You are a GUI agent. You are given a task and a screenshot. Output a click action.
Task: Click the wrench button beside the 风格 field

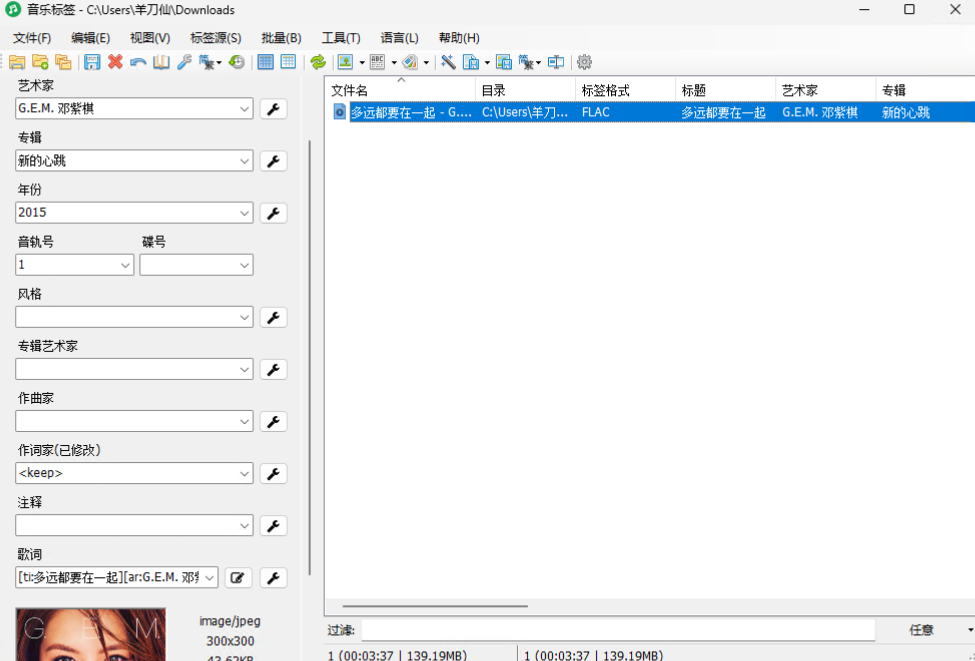[273, 317]
